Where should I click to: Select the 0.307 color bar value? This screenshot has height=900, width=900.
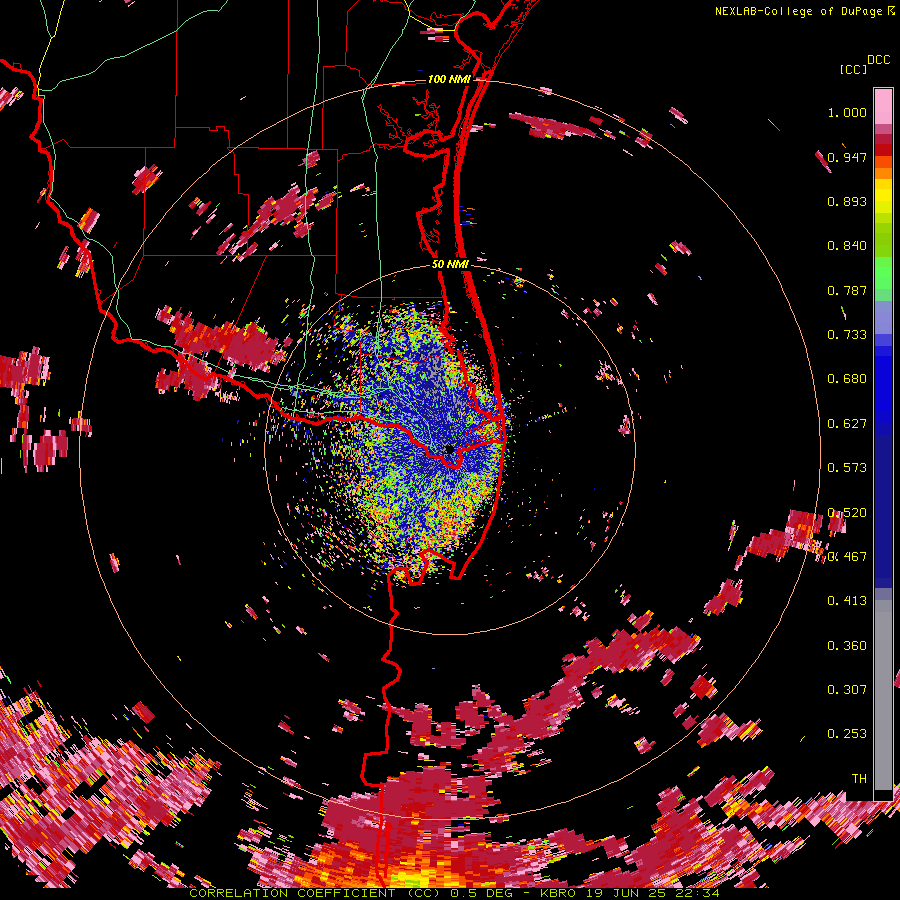pyautogui.click(x=847, y=690)
